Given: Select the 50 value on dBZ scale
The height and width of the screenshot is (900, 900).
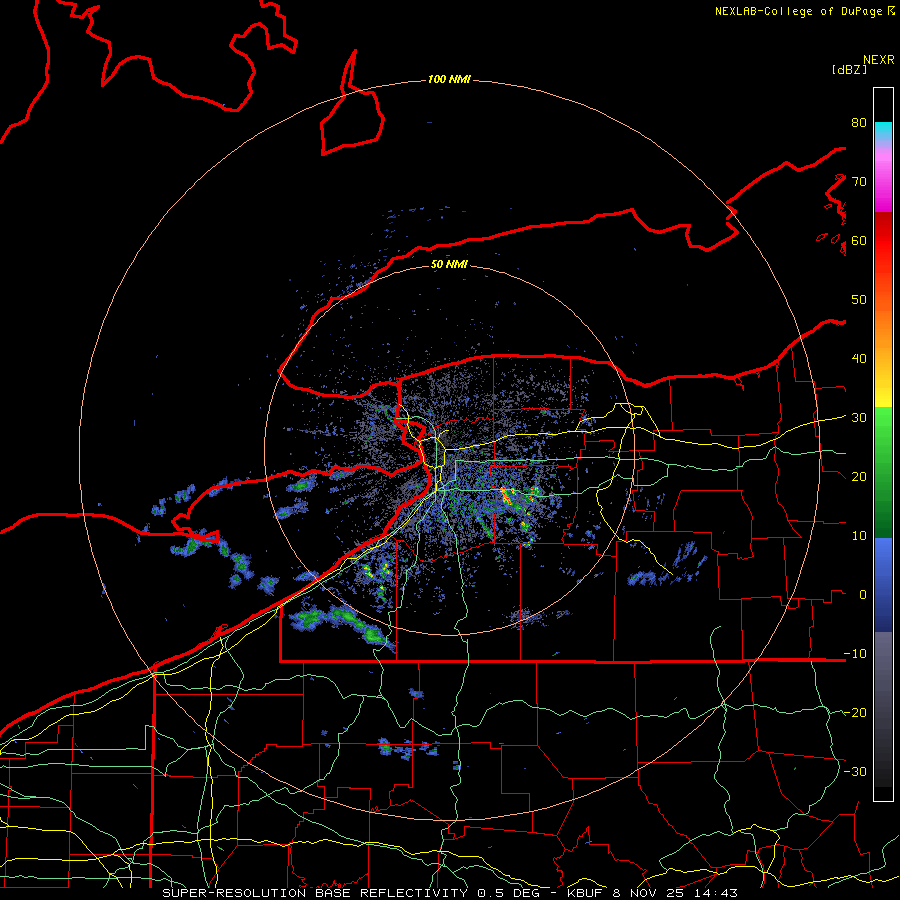Looking at the screenshot, I should click(859, 300).
